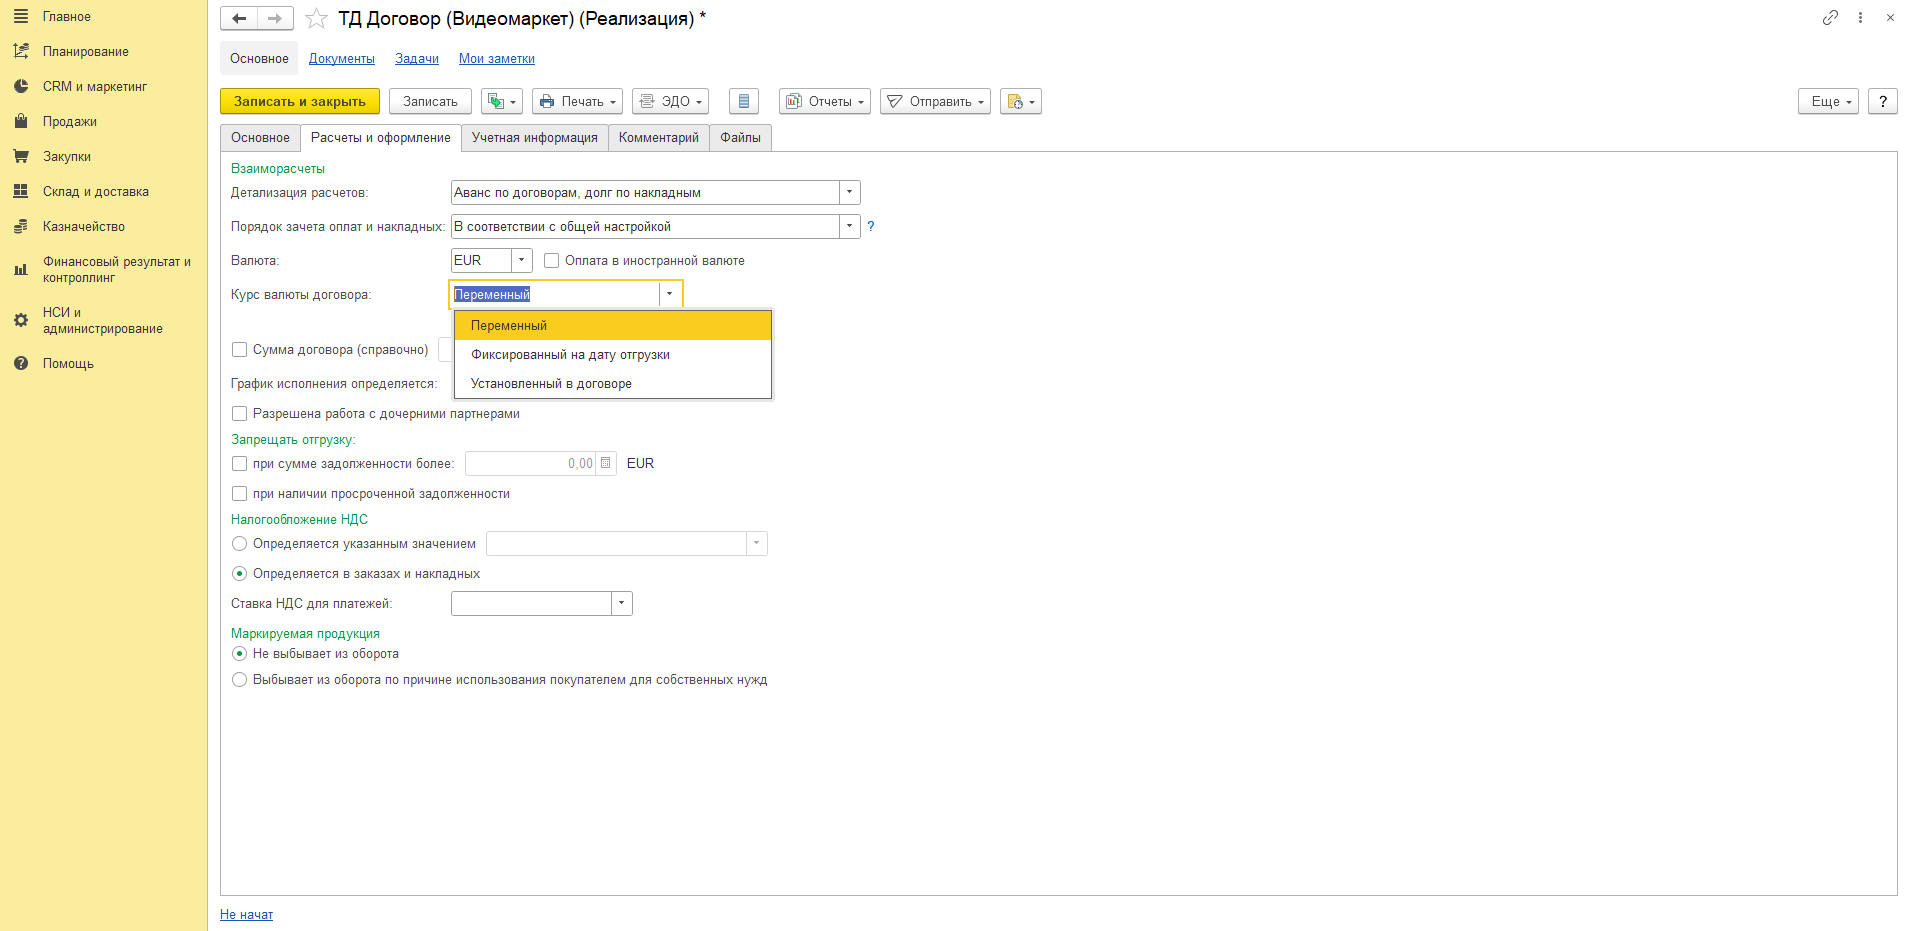Open the Закупки section
The image size is (1911, 931).
coord(66,157)
